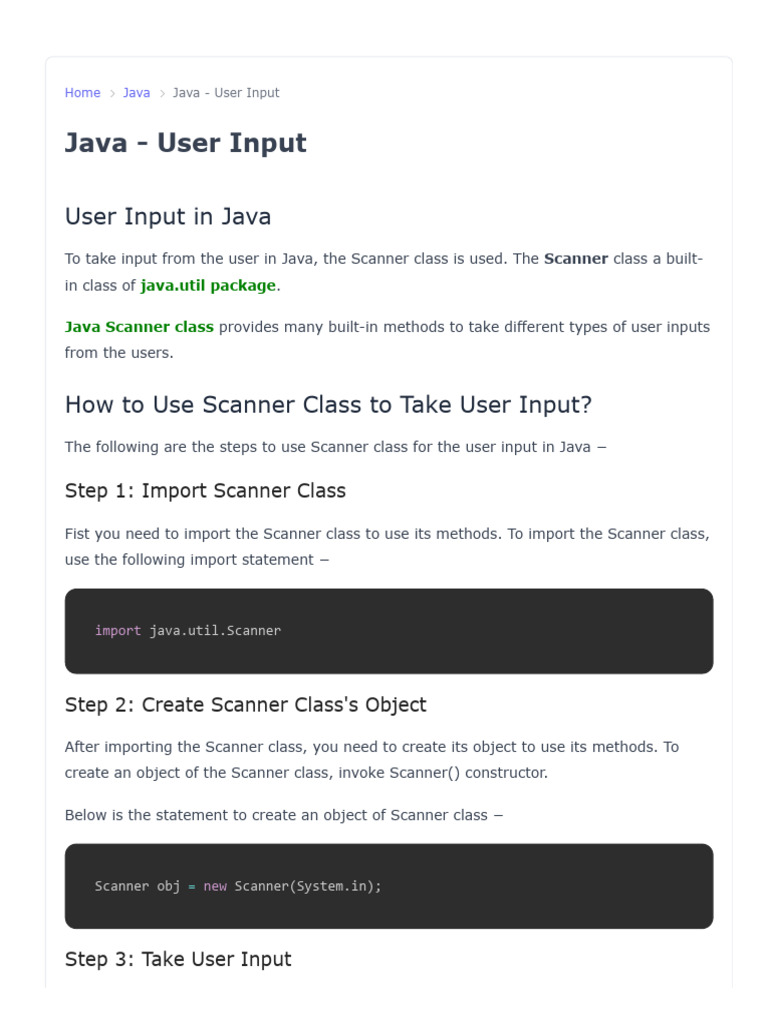Click the 'Step 1: Import Scanner Class' heading

click(x=205, y=490)
